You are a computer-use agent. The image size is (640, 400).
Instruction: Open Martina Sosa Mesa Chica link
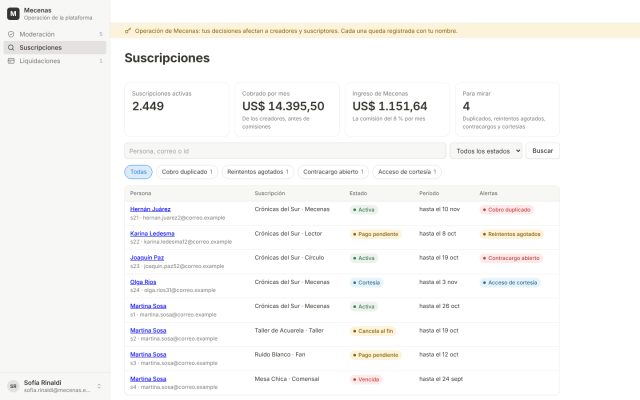pos(148,379)
